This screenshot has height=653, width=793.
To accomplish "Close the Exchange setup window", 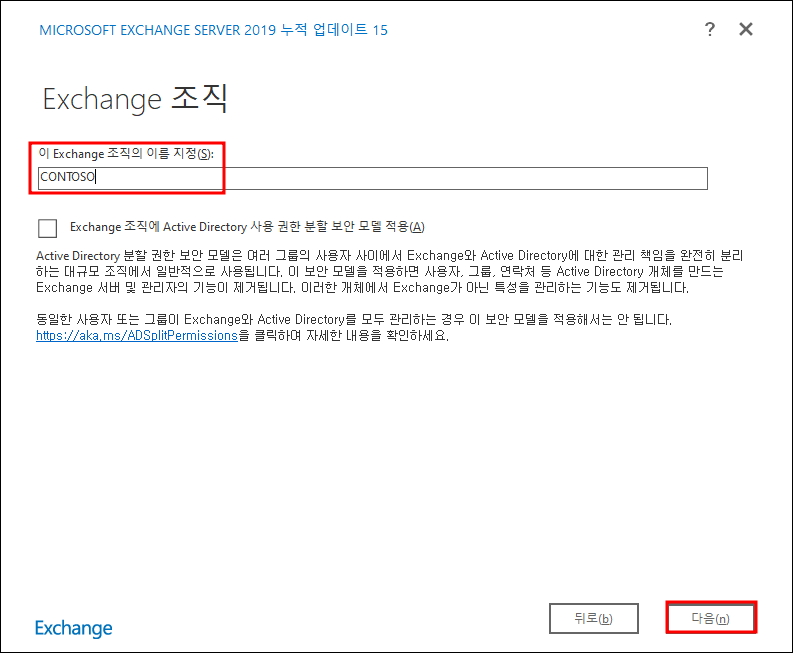I will pos(746,29).
